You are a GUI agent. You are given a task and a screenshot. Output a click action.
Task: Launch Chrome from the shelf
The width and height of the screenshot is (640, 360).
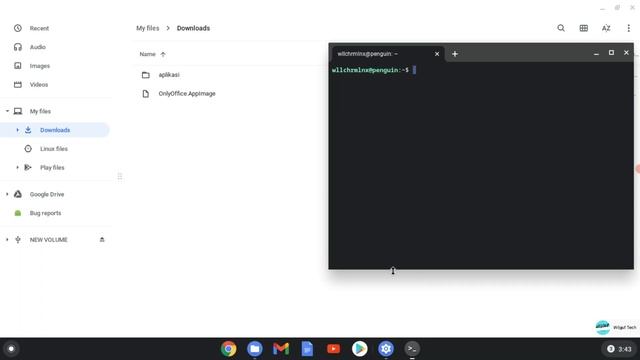pyautogui.click(x=229, y=349)
